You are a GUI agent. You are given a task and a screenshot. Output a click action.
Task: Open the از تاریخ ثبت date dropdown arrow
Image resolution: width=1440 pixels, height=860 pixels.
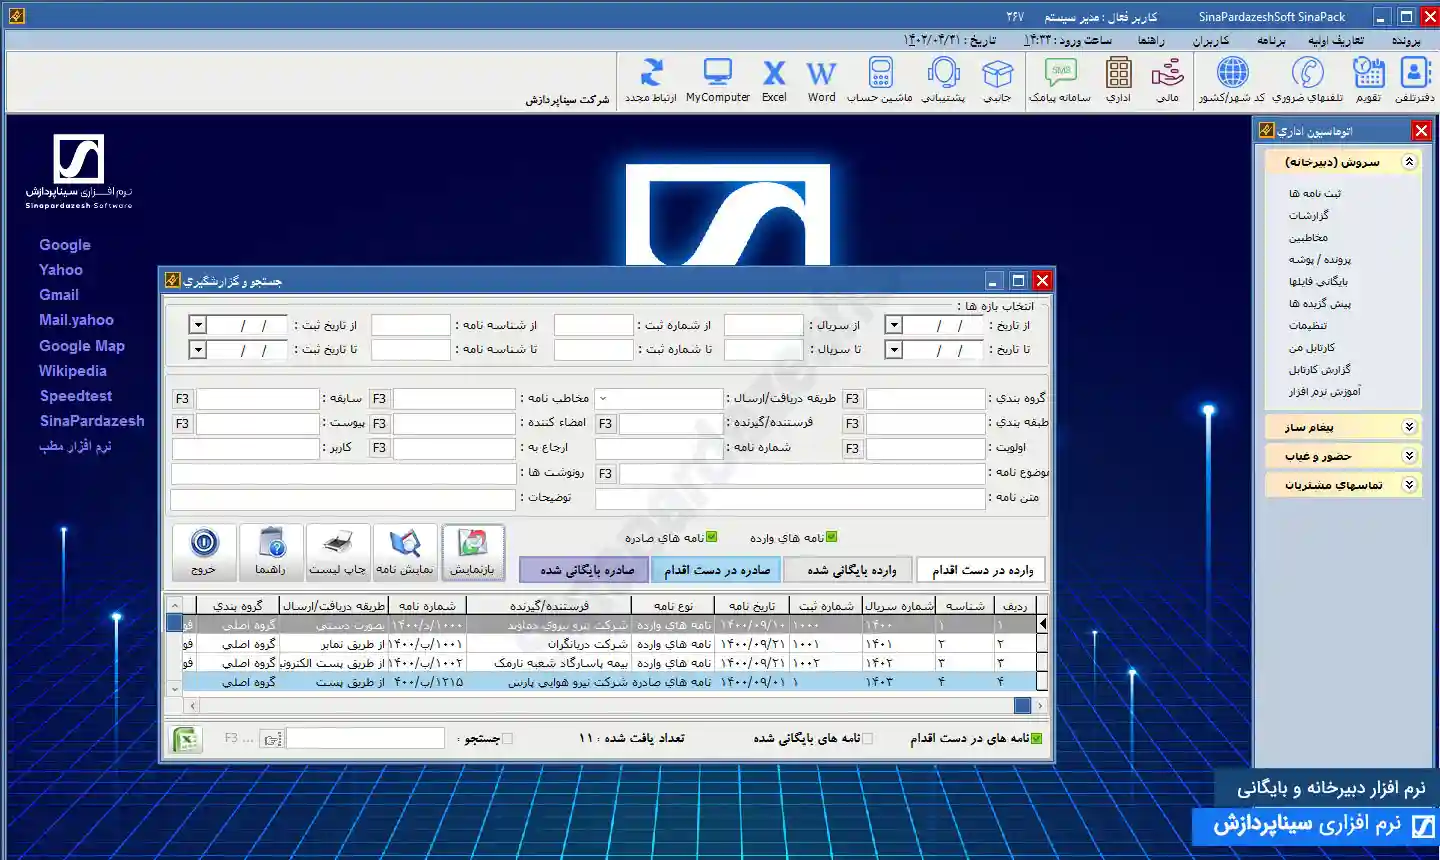[198, 325]
